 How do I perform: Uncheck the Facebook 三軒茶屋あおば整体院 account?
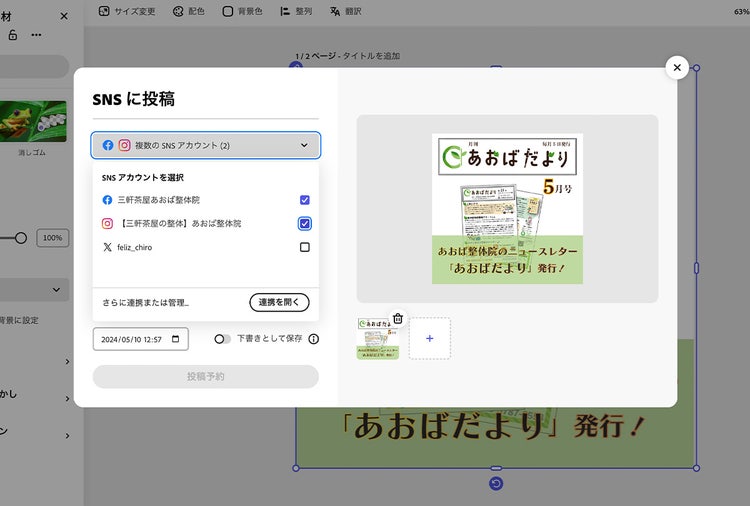[x=305, y=200]
